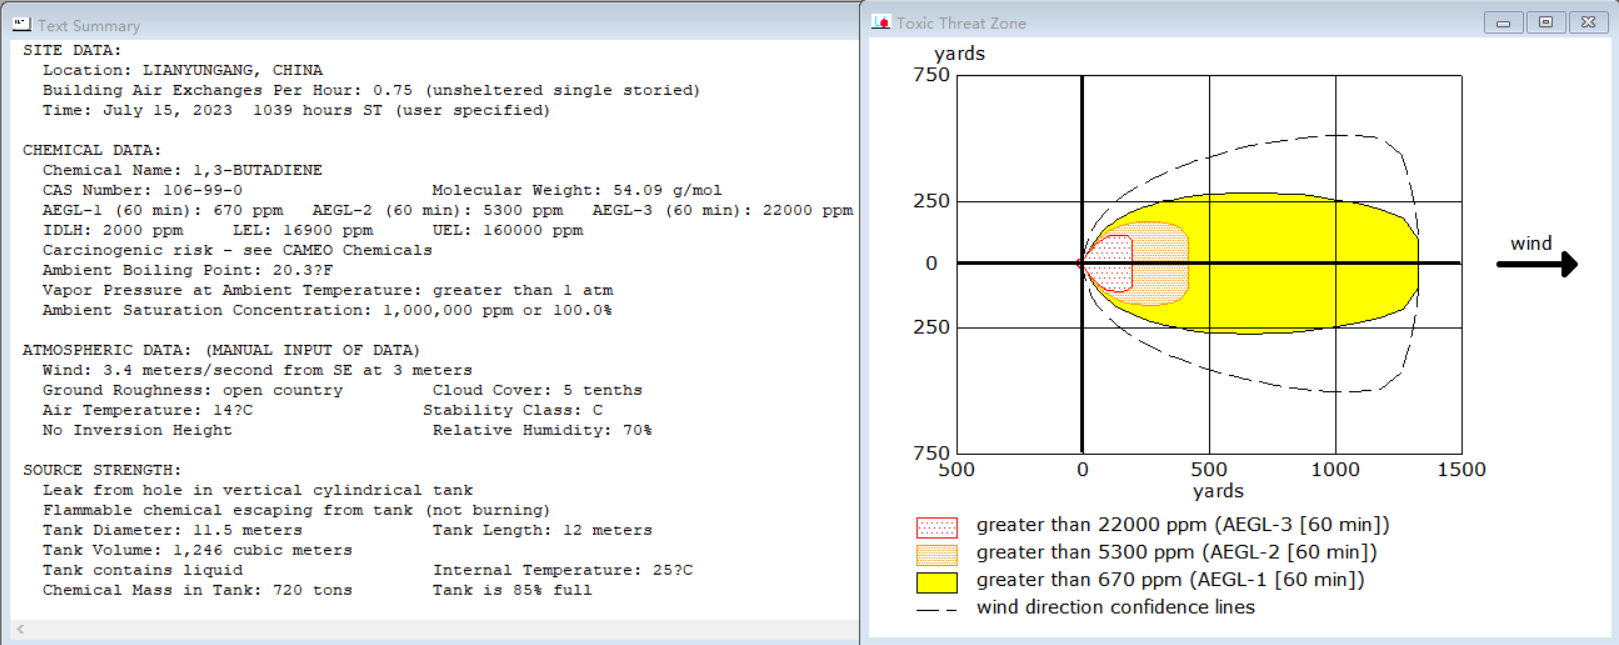Click the Text Summary window icon
1619x645 pixels.
(x=22, y=24)
